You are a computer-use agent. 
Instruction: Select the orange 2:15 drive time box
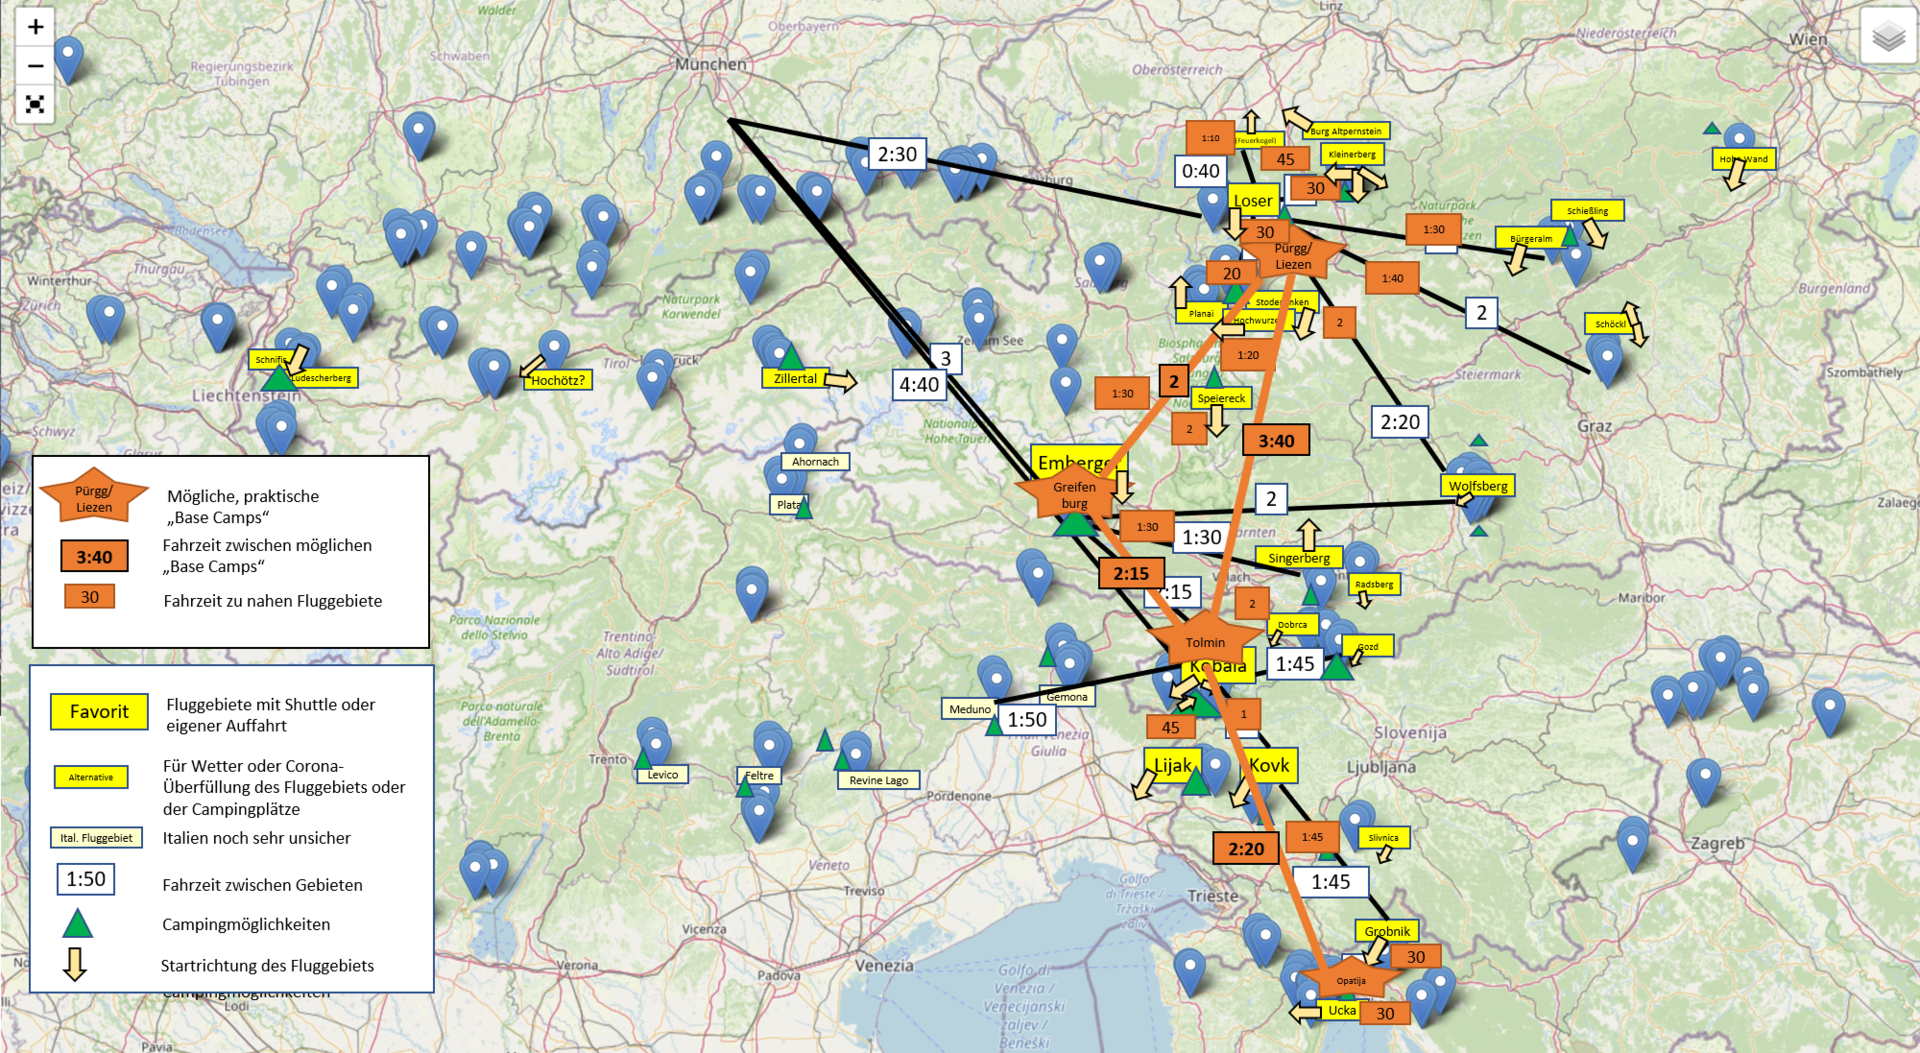pyautogui.click(x=1131, y=573)
